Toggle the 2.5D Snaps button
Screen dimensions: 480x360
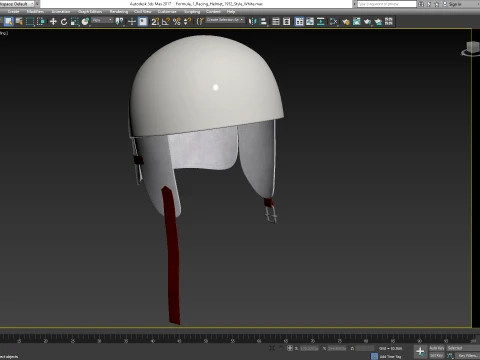(155, 22)
